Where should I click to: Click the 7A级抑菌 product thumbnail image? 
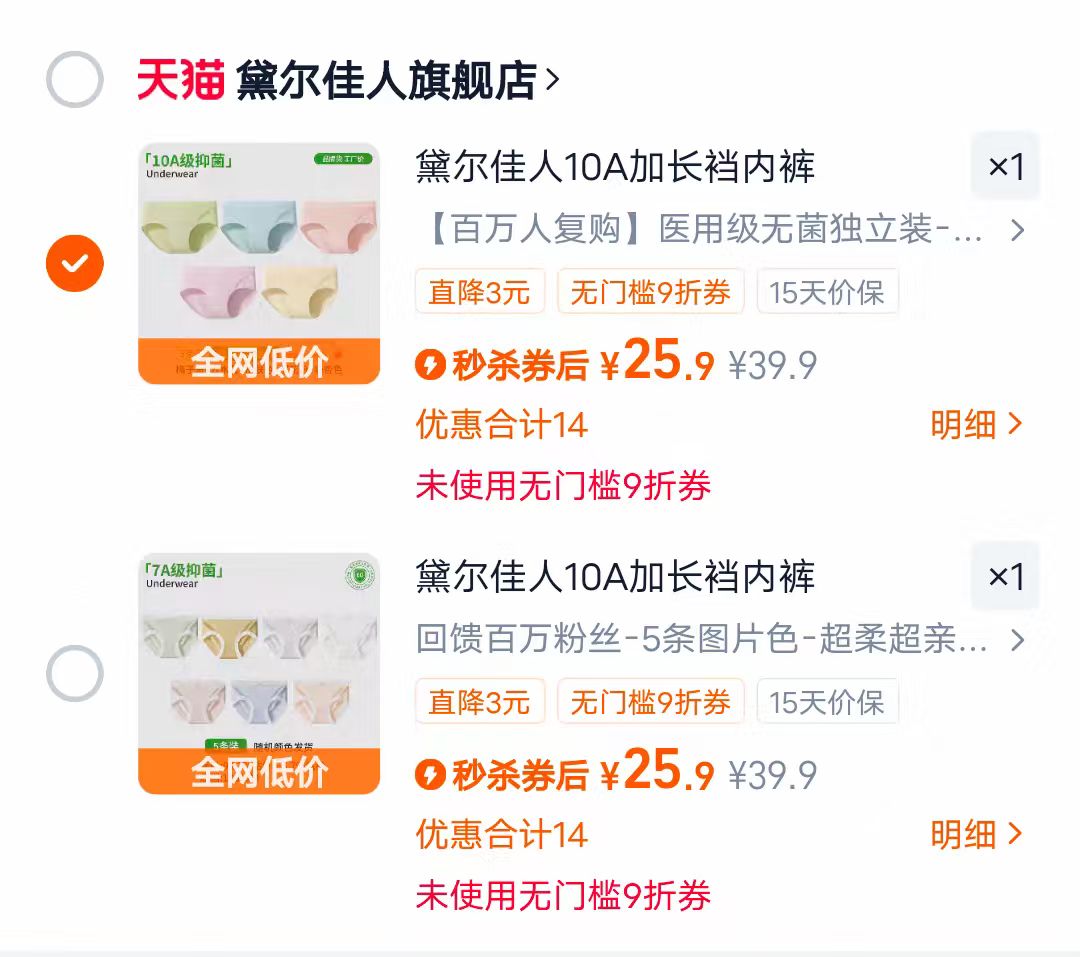click(258, 672)
